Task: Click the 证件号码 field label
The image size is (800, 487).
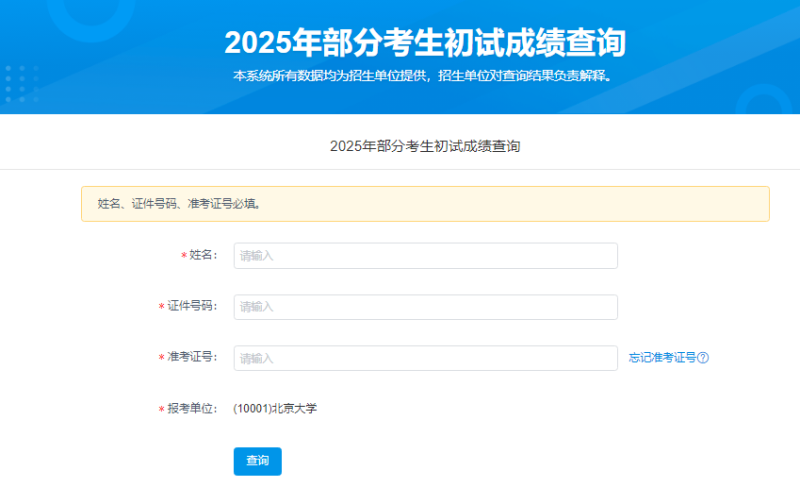Action: pos(192,307)
